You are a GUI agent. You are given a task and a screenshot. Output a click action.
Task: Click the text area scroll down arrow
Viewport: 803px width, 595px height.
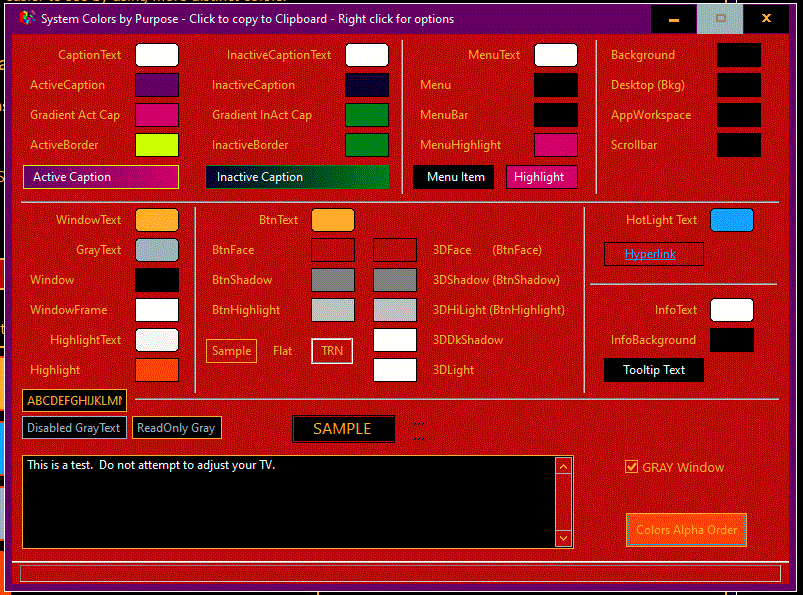(x=563, y=538)
